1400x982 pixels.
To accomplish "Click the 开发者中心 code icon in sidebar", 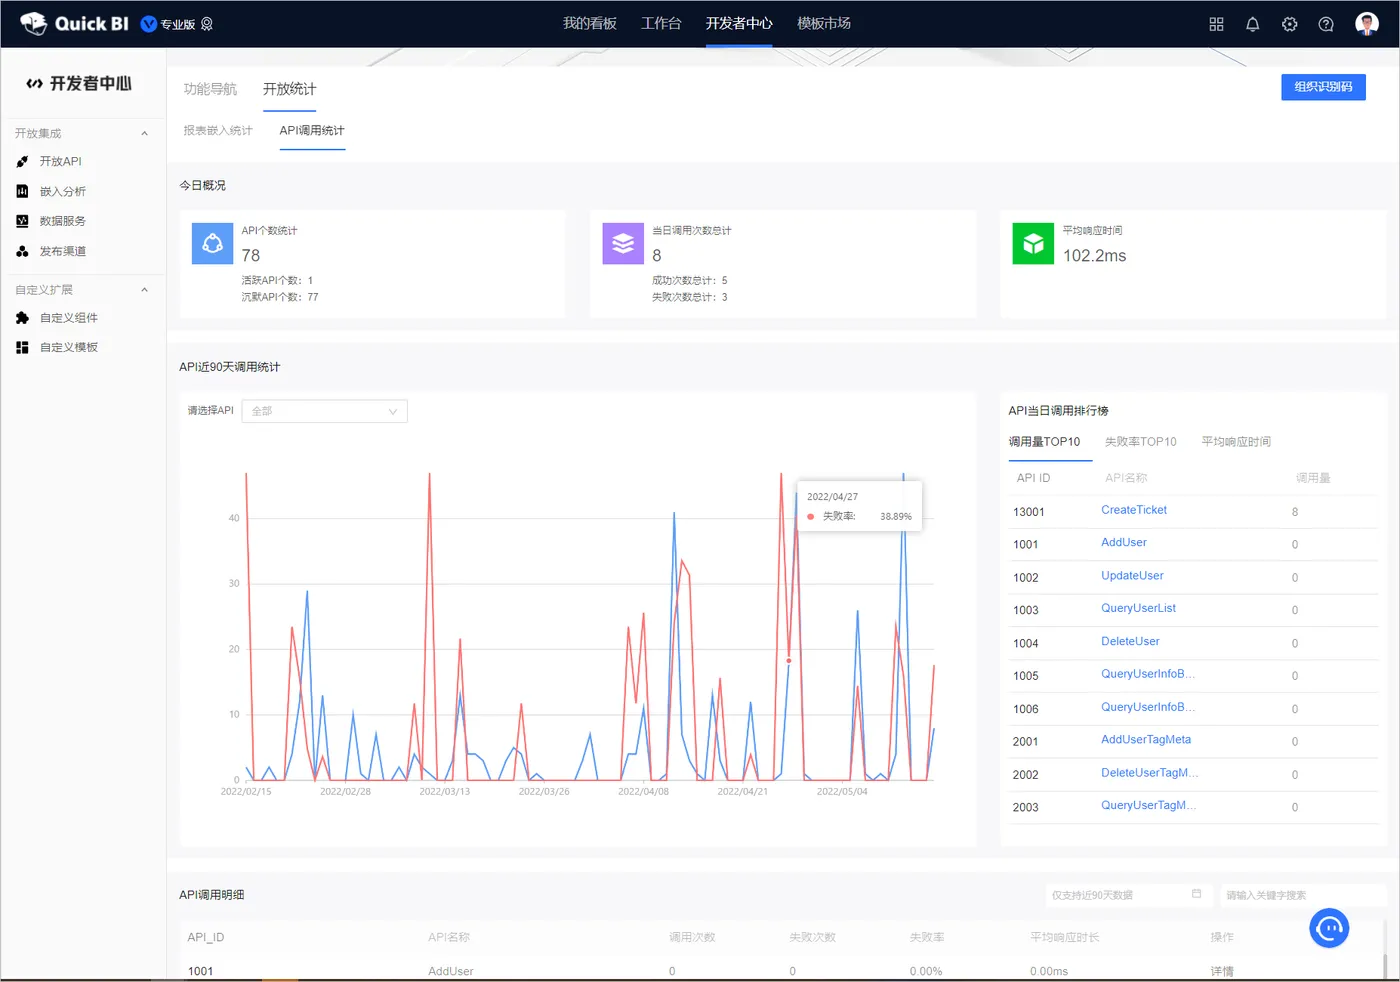I will pos(35,84).
